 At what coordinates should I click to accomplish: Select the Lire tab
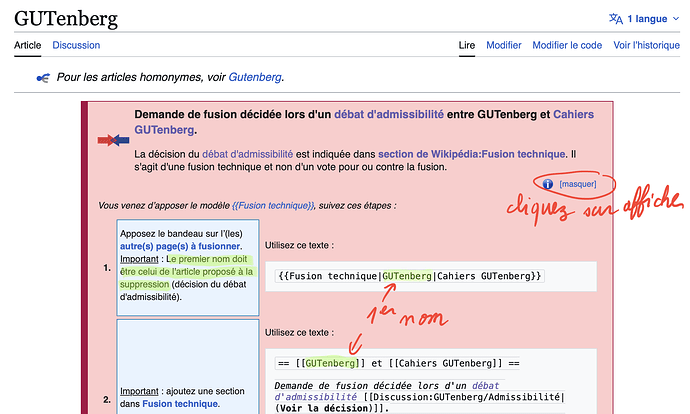point(466,45)
